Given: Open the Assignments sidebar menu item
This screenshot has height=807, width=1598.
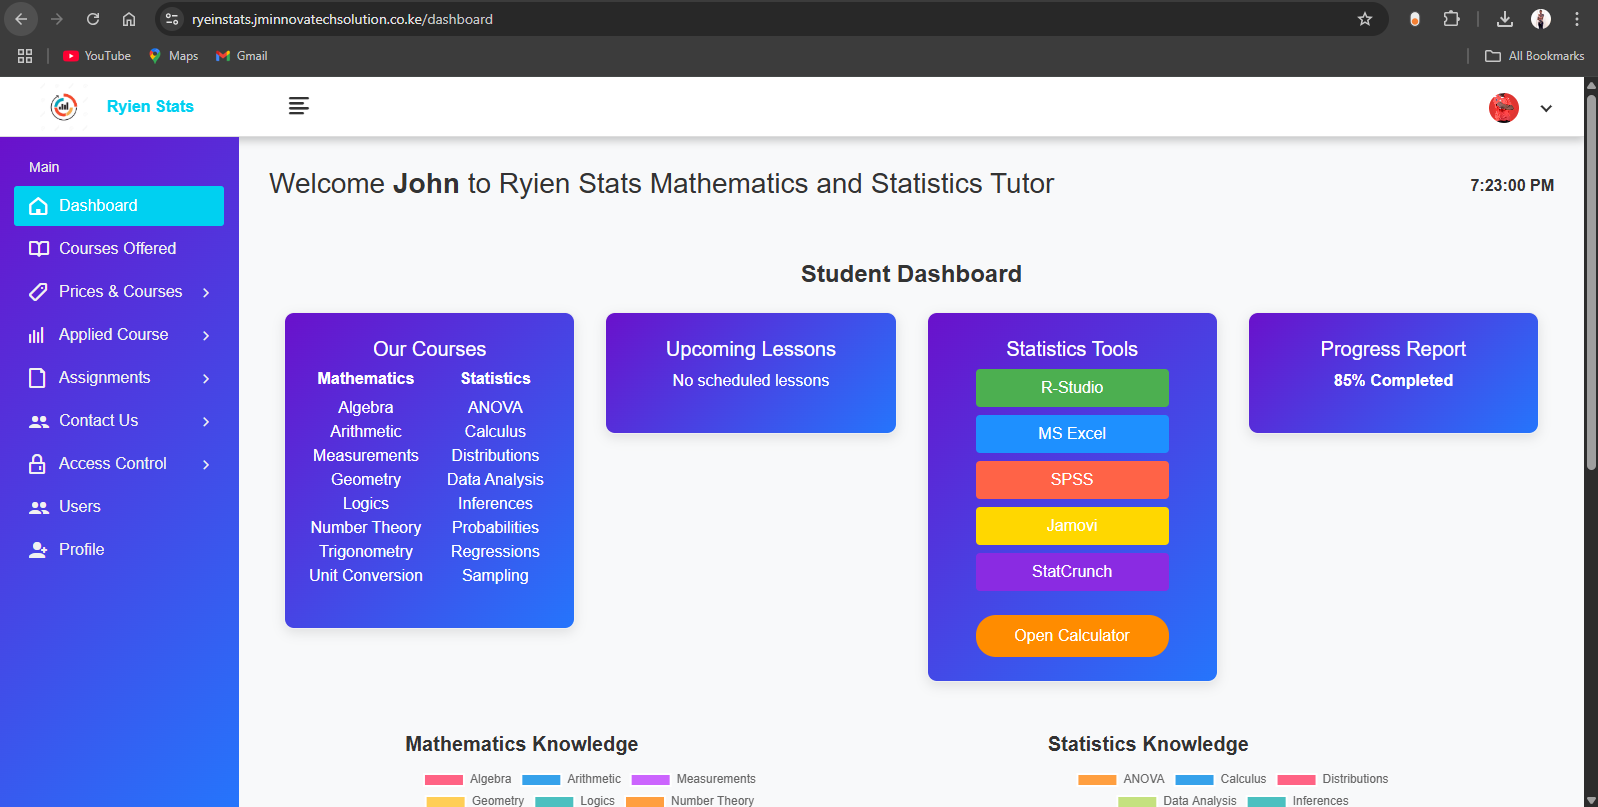Looking at the screenshot, I should (104, 378).
